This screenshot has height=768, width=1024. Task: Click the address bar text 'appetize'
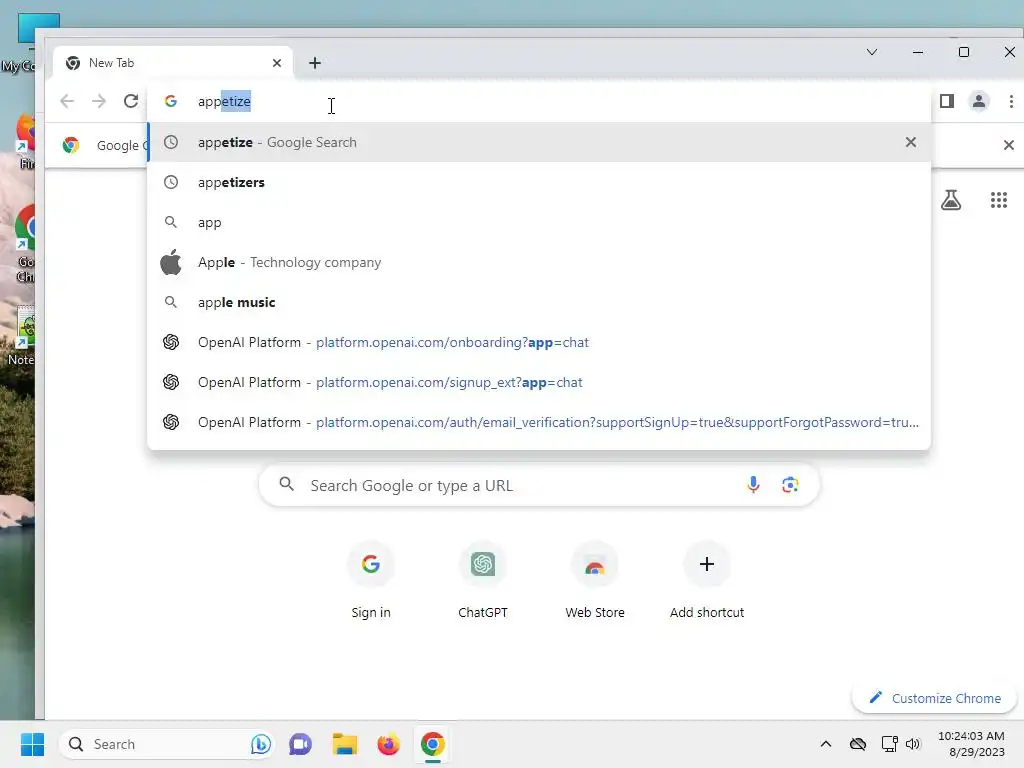tap(224, 101)
